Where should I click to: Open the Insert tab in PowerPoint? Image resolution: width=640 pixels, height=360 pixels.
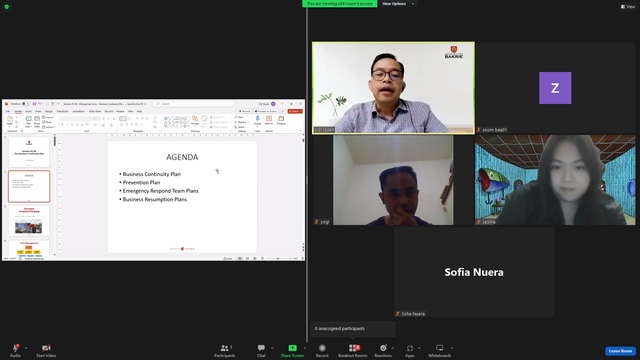click(28, 111)
